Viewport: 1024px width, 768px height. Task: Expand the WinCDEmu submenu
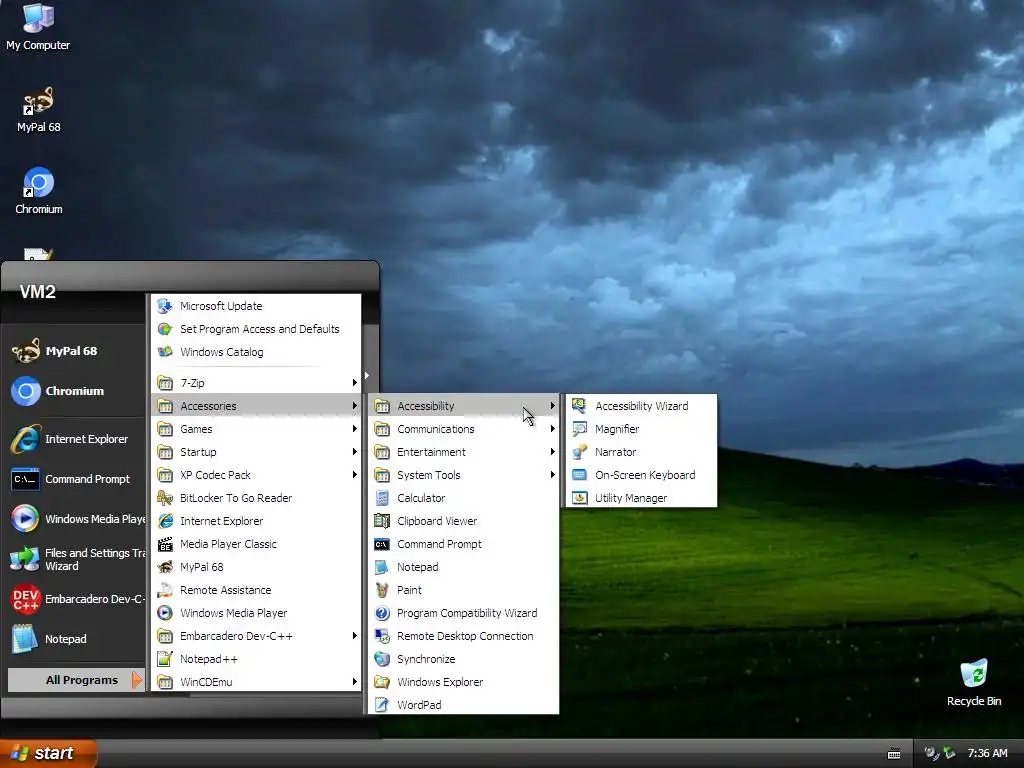tap(256, 682)
